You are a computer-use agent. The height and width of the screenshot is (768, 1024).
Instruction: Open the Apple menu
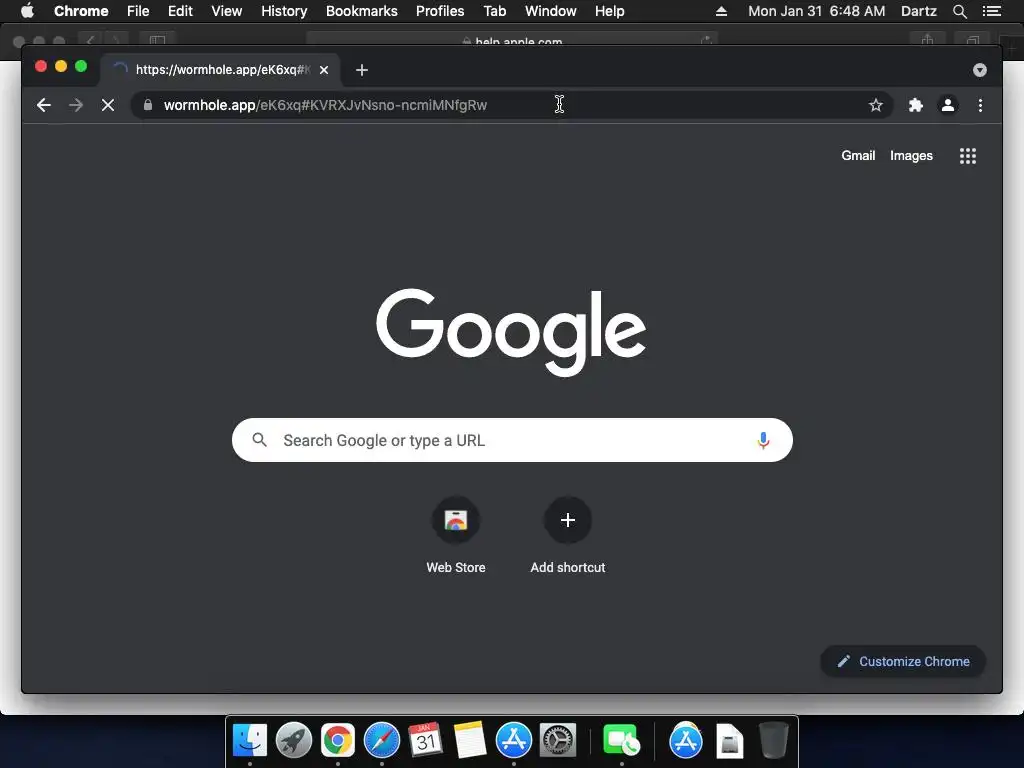coord(27,11)
